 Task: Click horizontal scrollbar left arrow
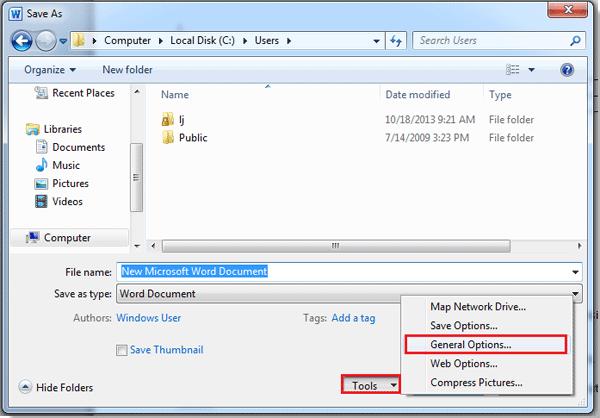coord(153,246)
